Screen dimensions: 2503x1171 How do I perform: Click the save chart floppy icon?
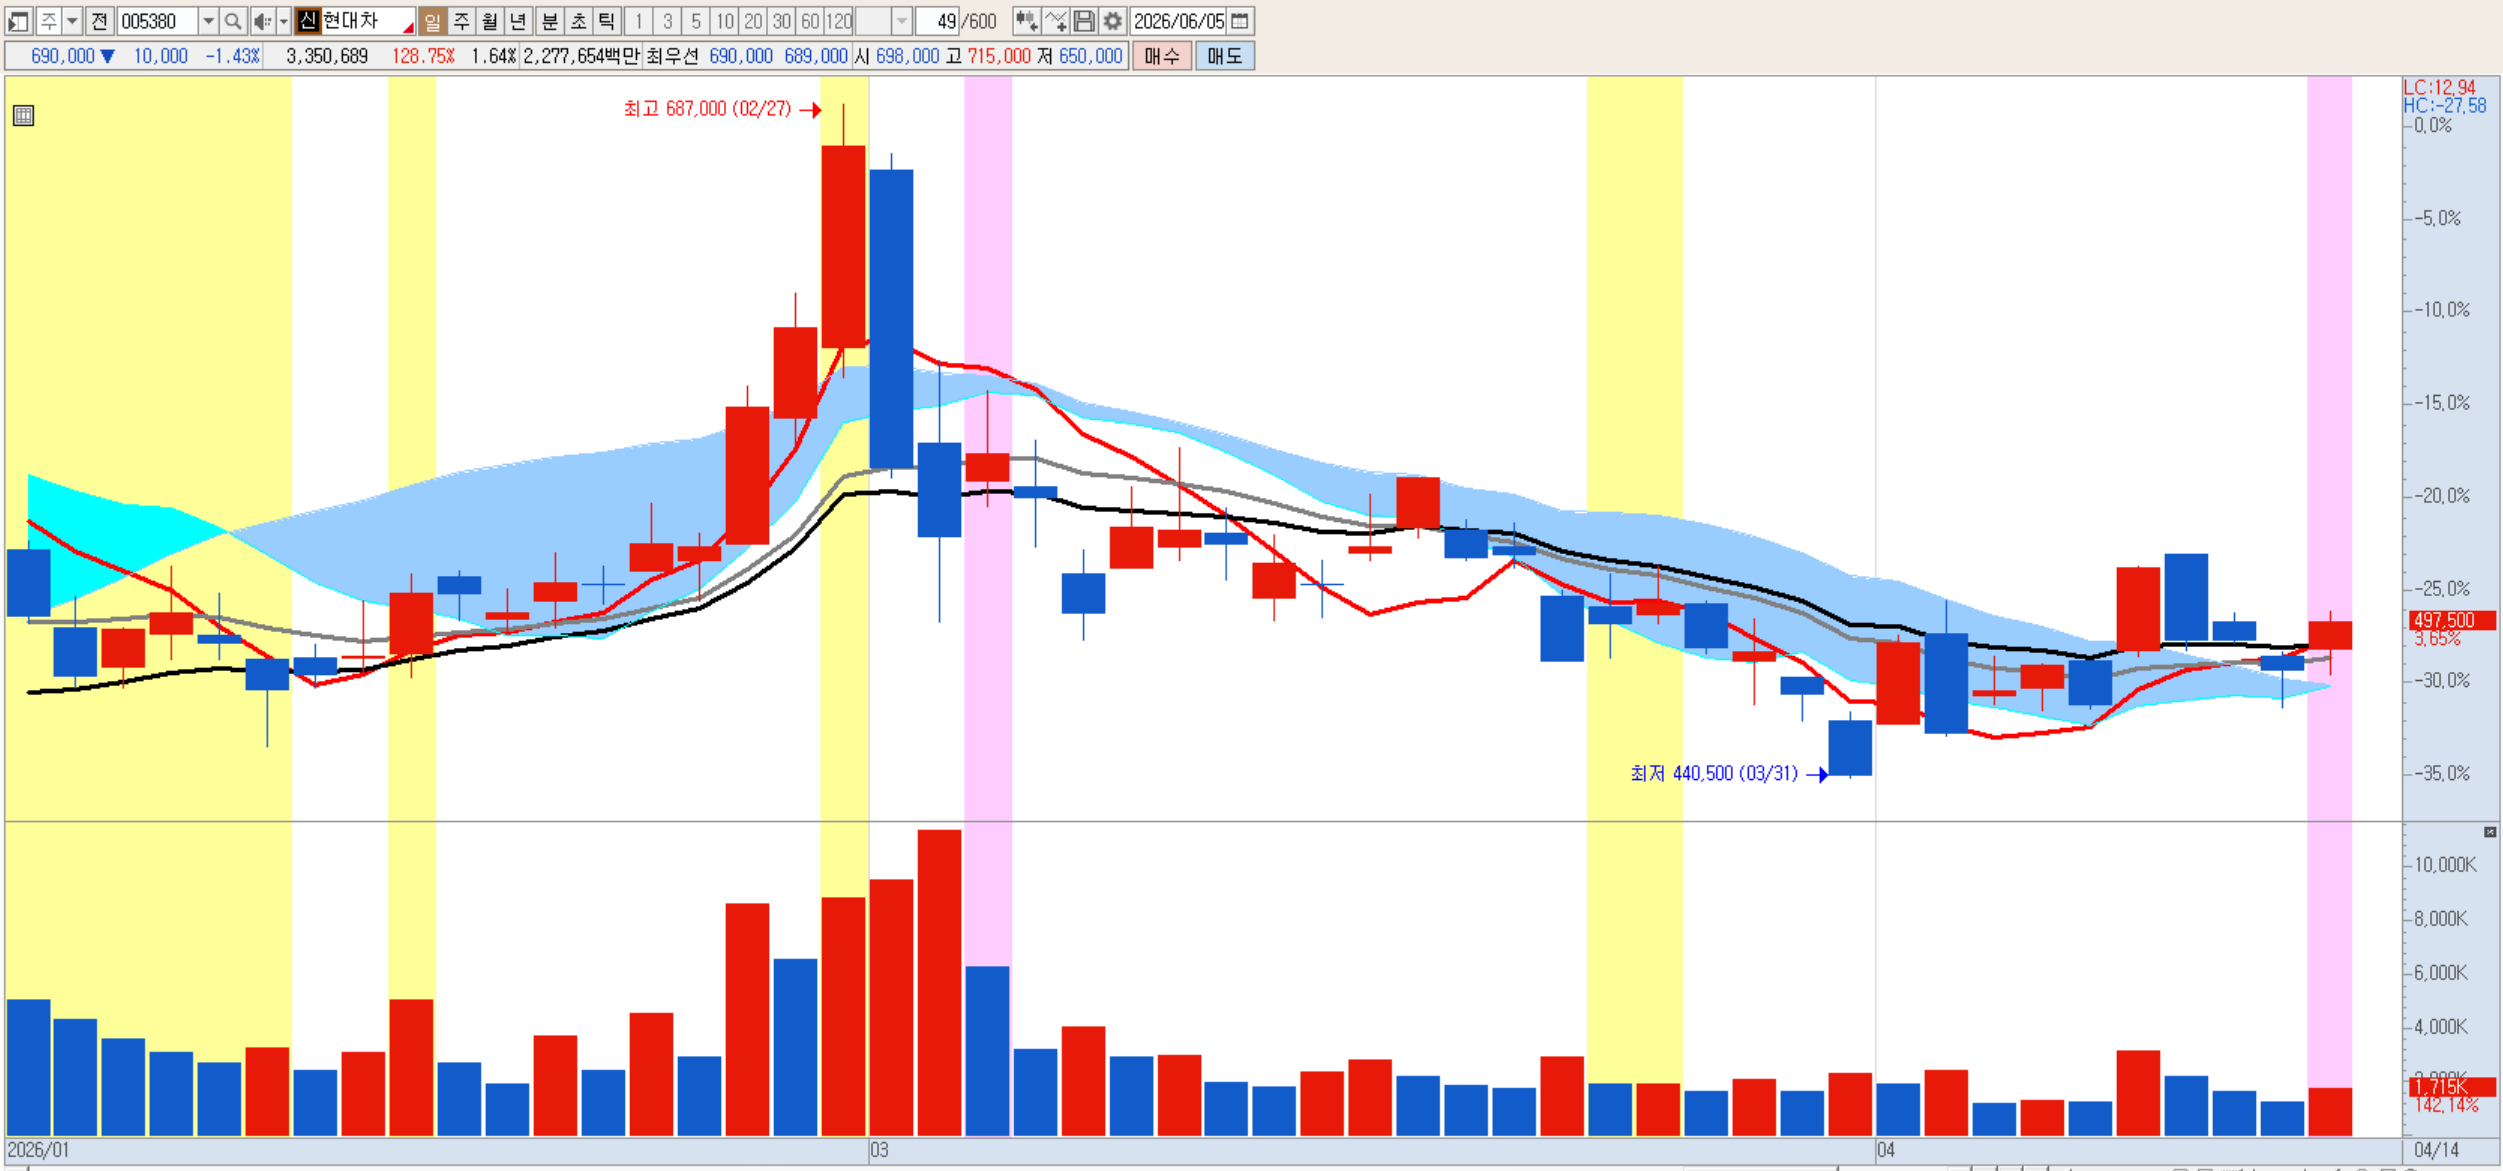1084,21
